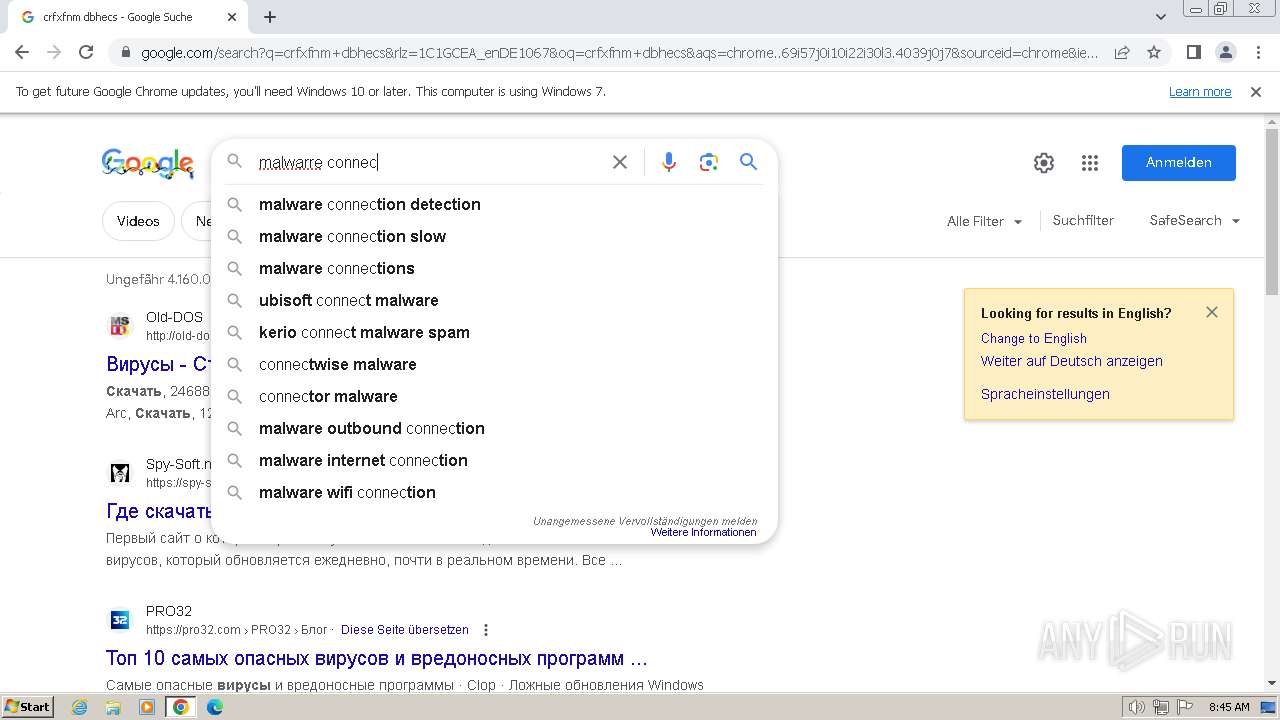Close the Google Suche tab
This screenshot has width=1280, height=720.
coord(232,17)
